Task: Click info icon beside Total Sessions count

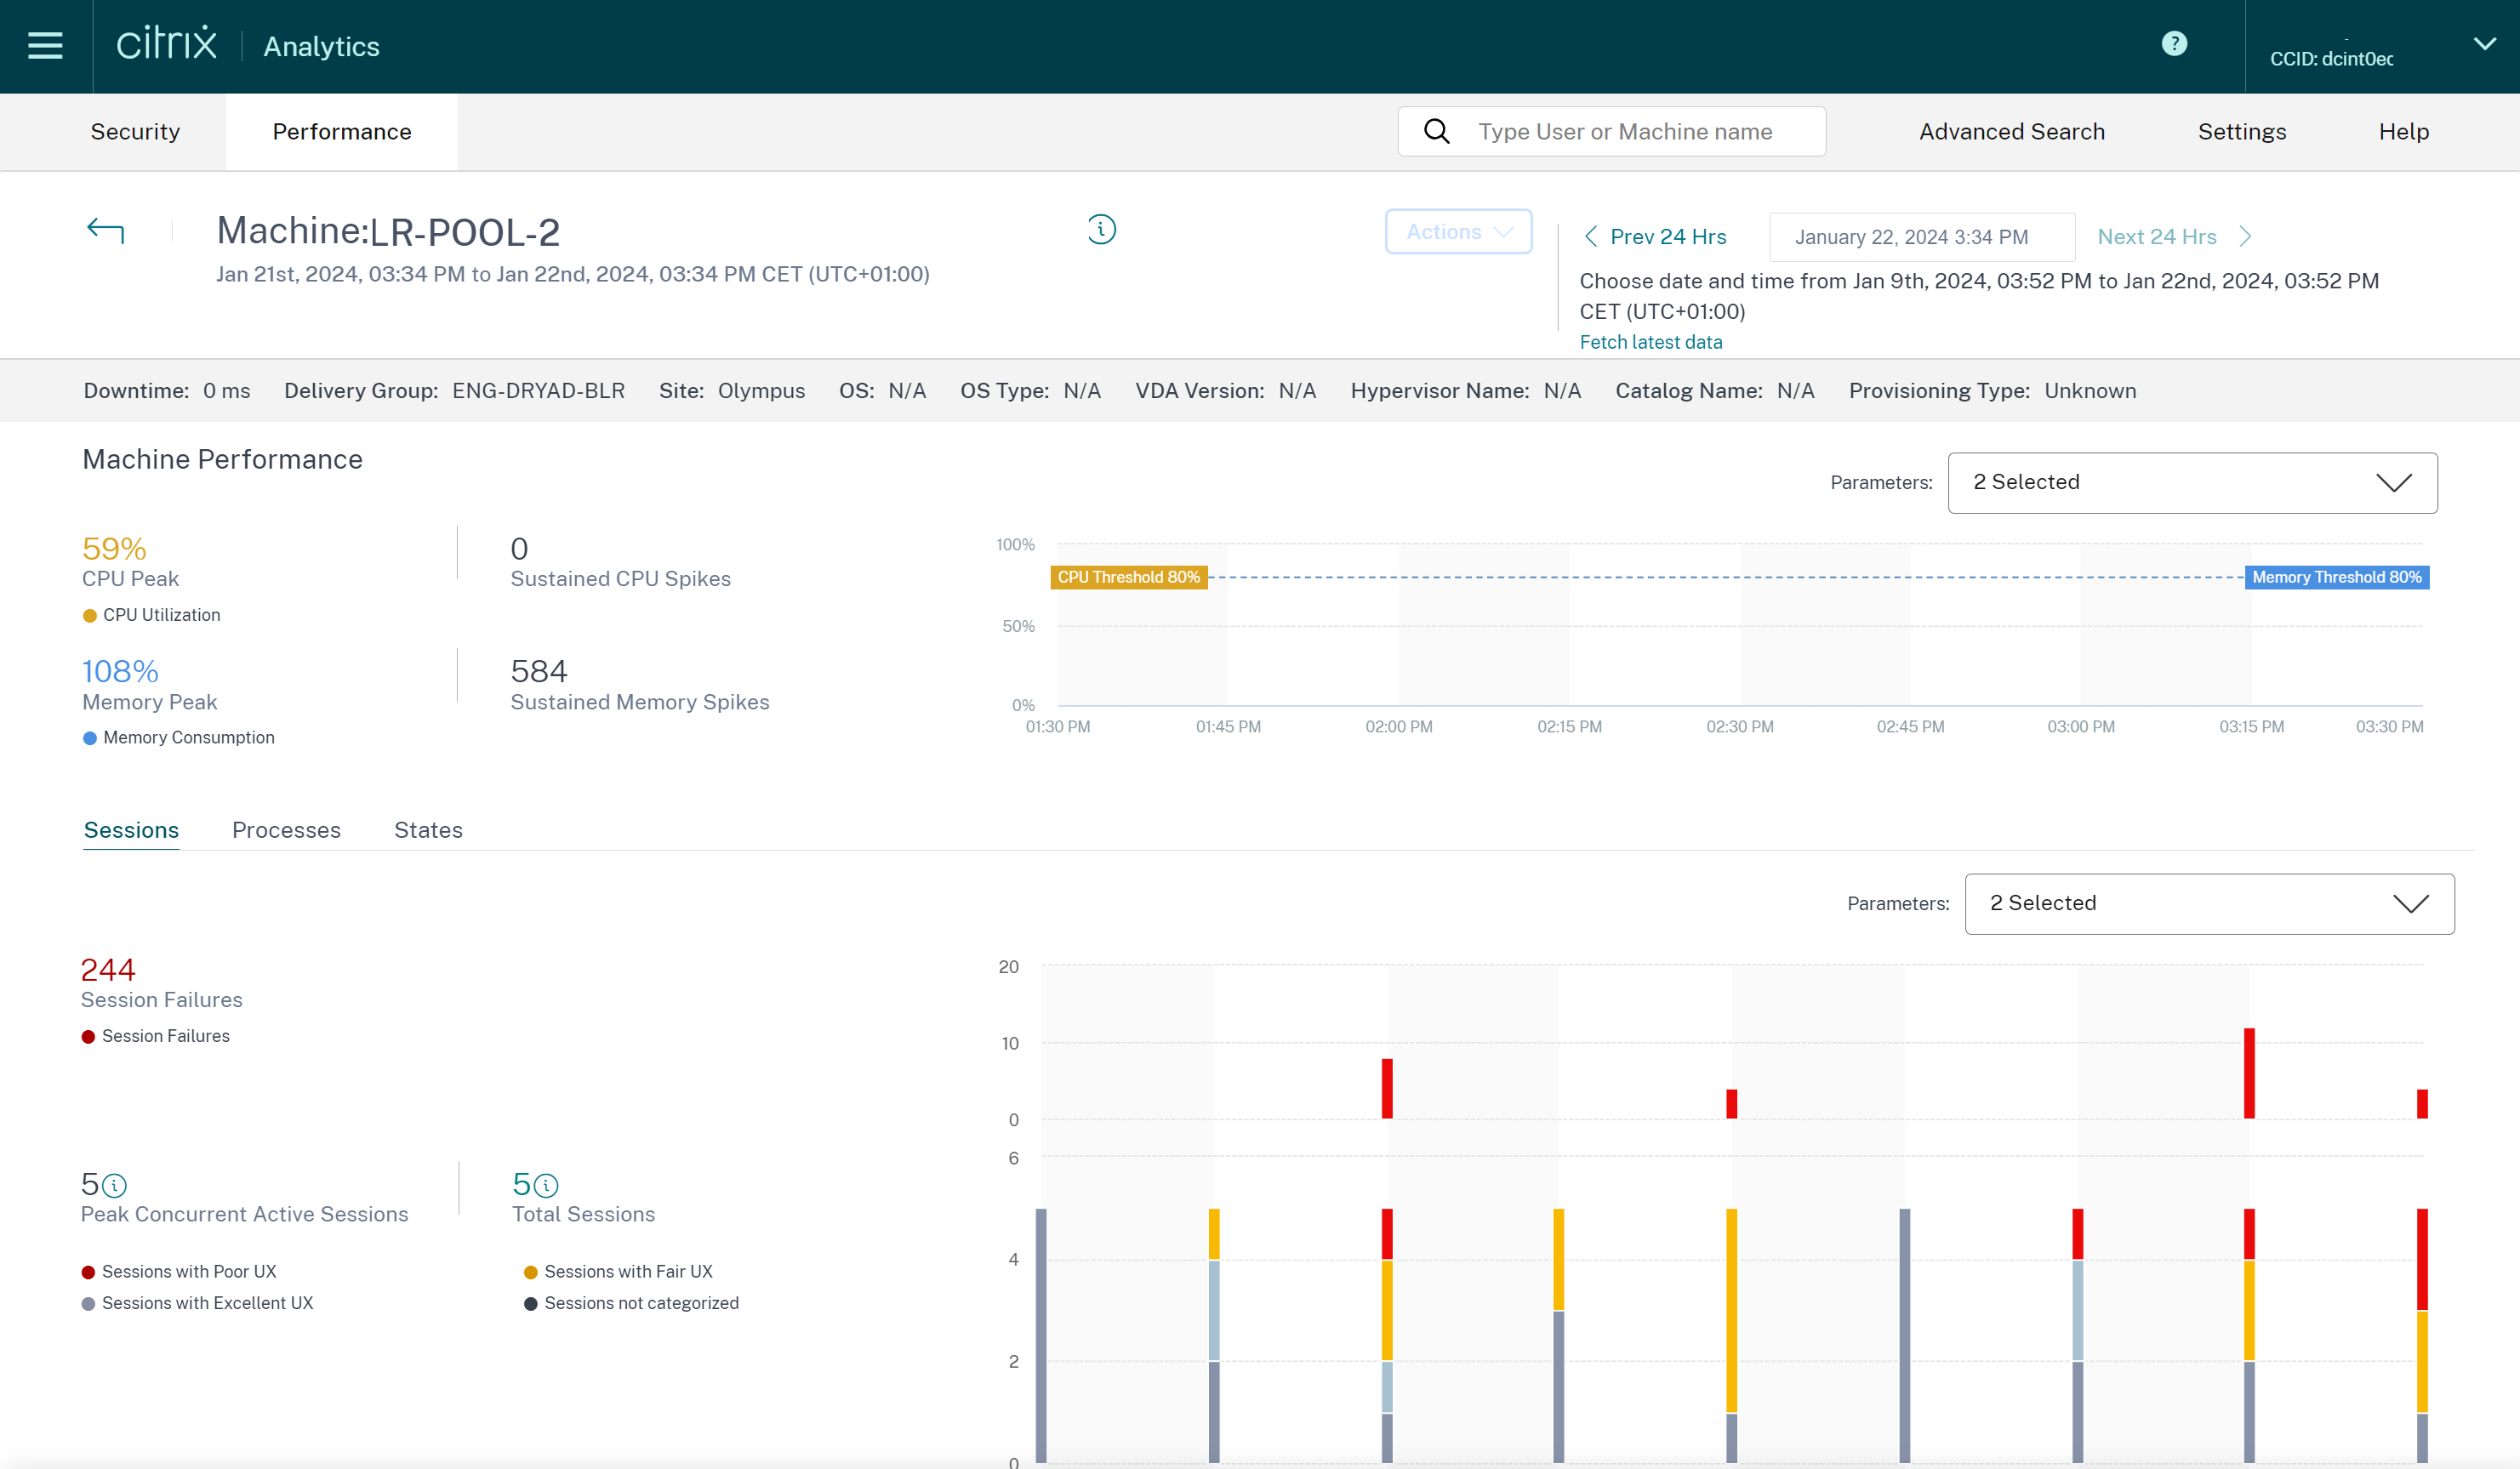Action: [x=546, y=1186]
